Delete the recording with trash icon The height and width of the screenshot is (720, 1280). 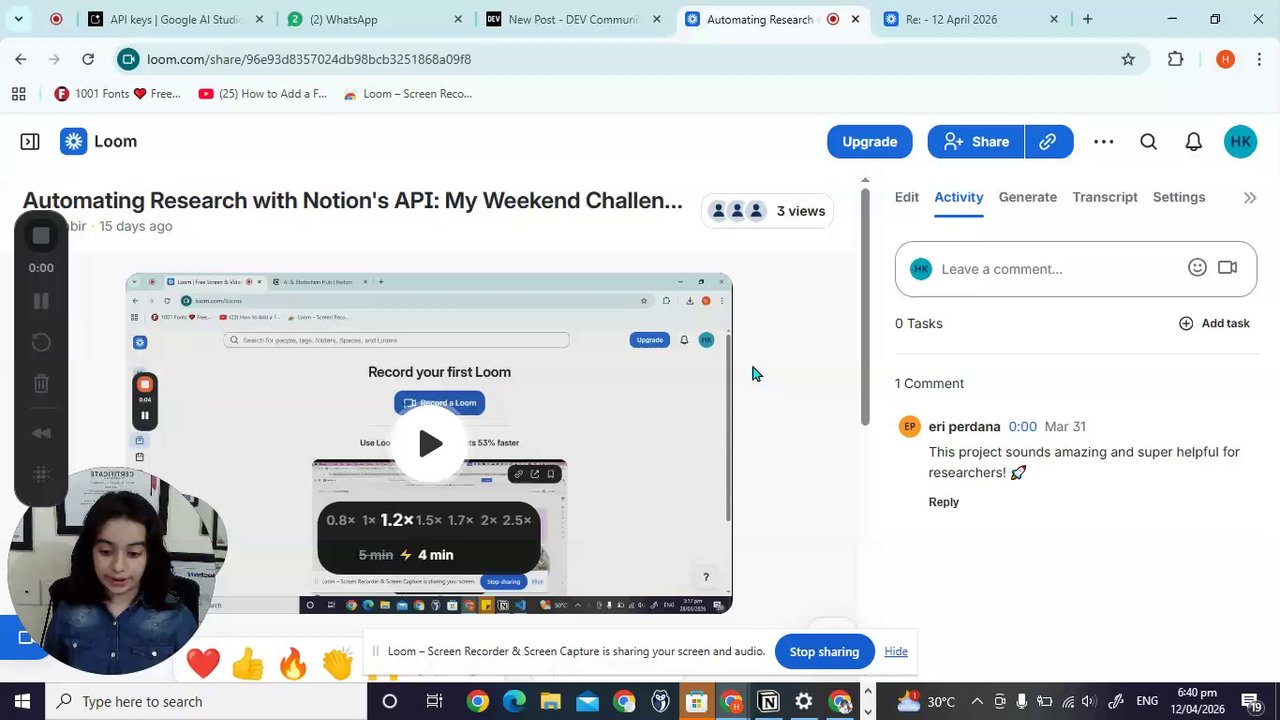[x=41, y=383]
